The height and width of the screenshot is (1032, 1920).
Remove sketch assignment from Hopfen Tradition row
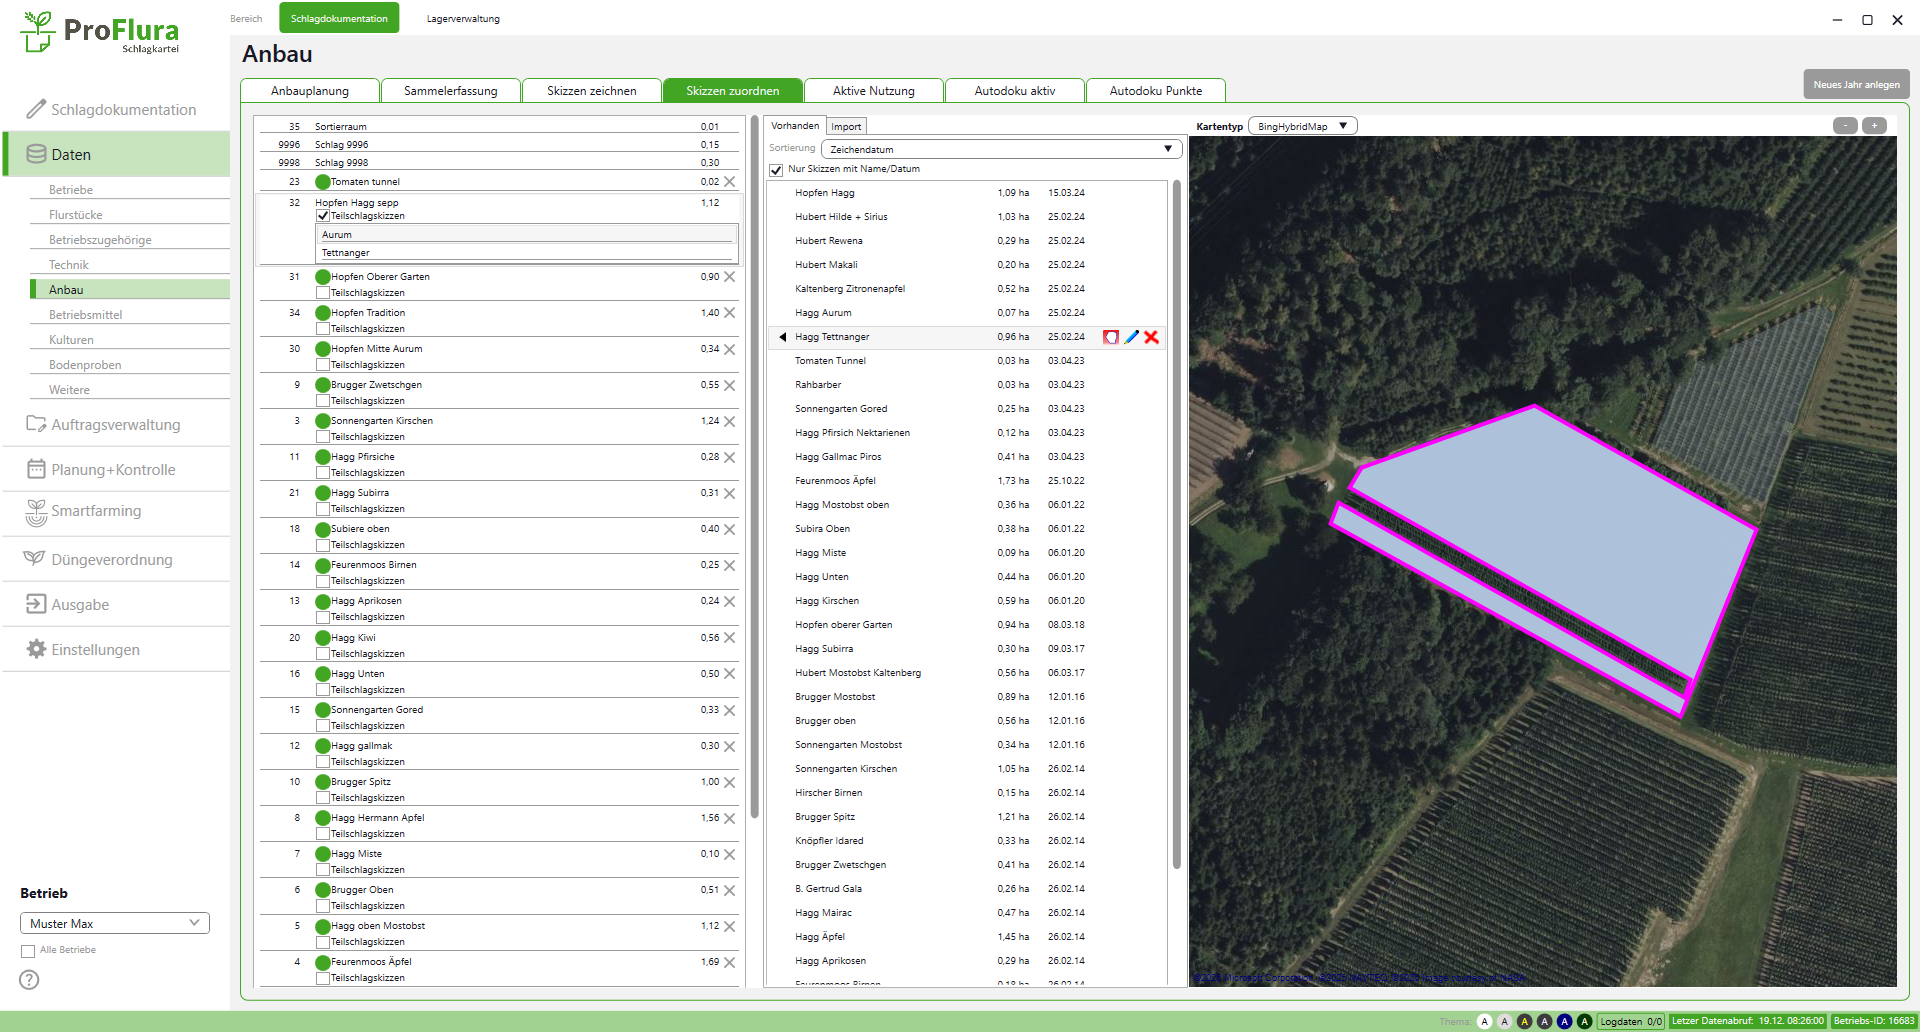click(x=730, y=313)
